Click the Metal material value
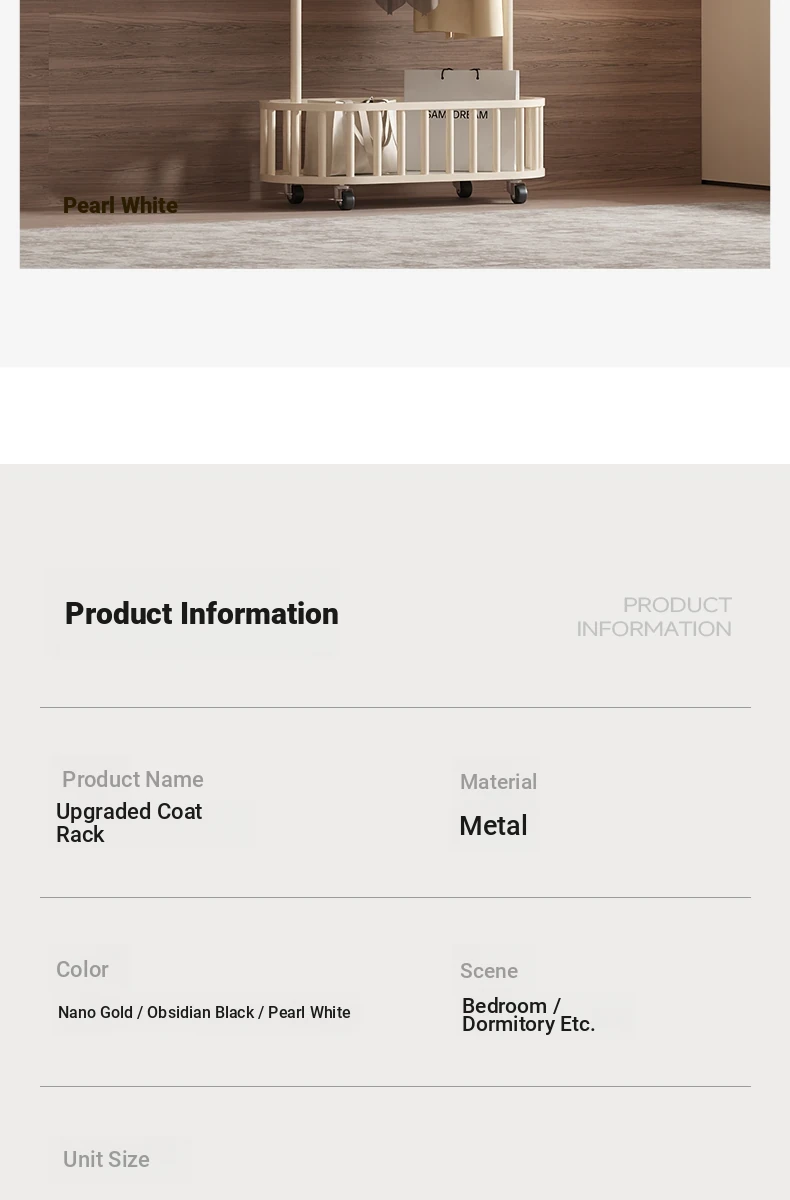790x1200 pixels. (x=493, y=826)
